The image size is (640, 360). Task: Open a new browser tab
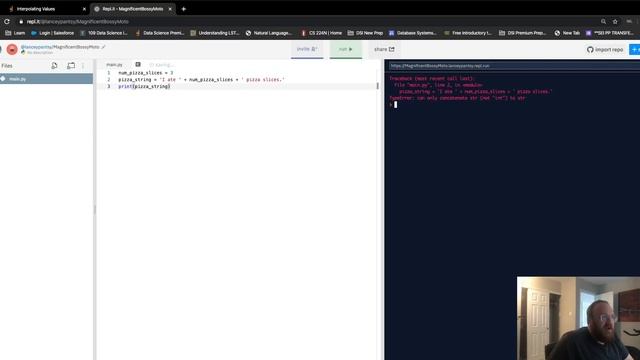pos(184,9)
